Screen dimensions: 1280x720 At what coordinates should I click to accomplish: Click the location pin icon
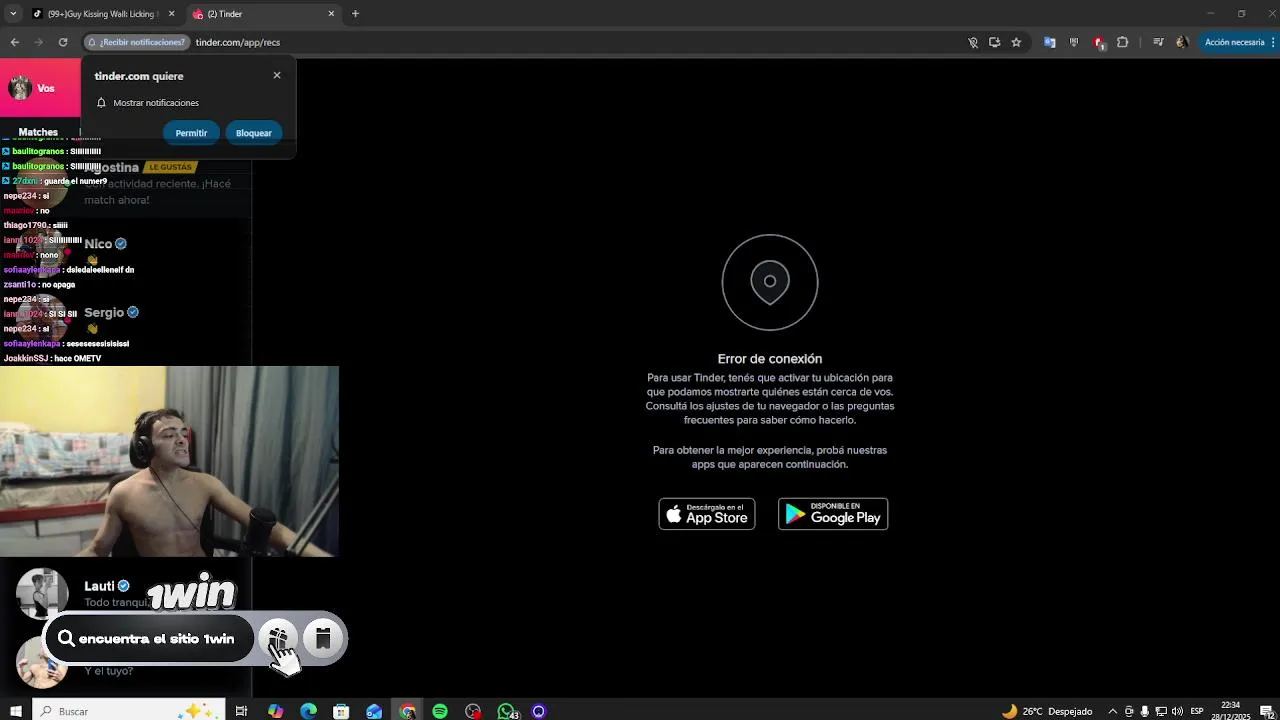point(770,282)
